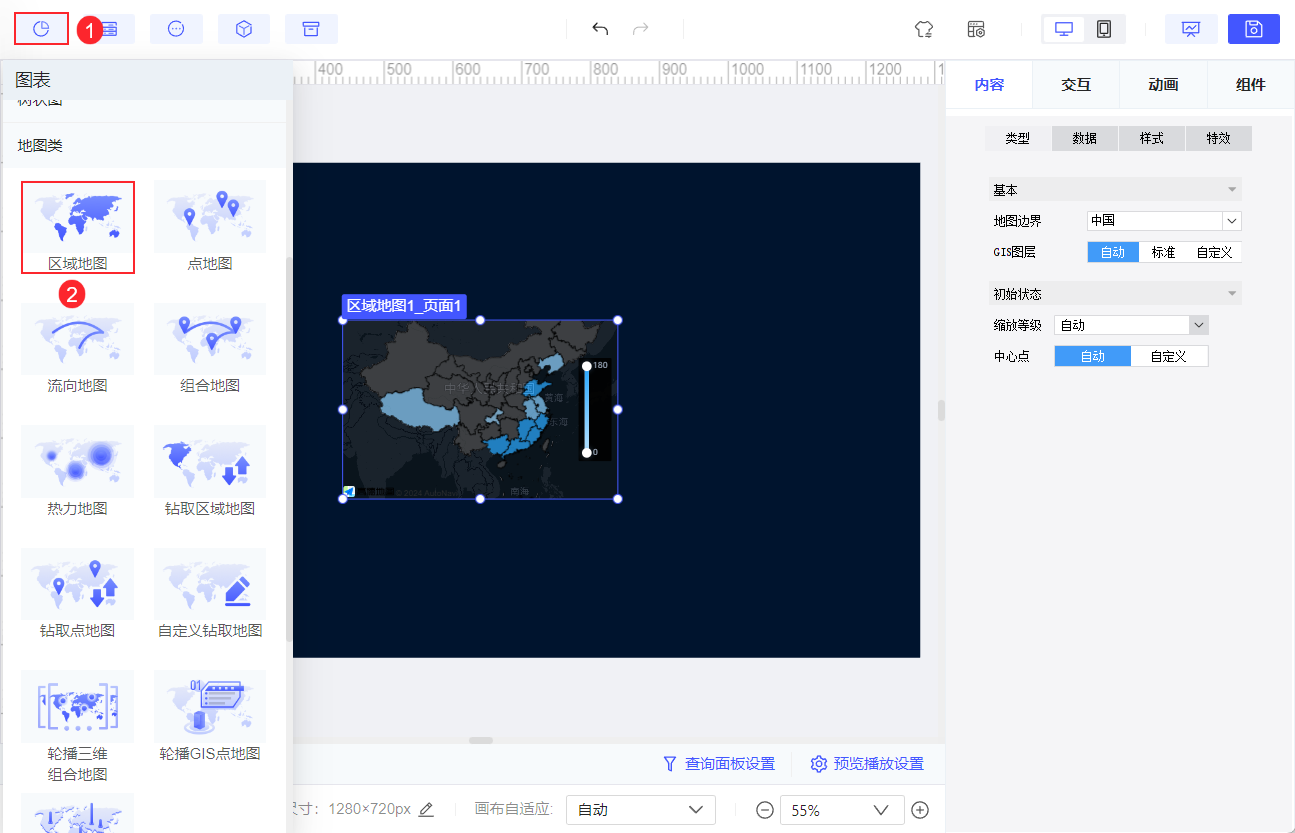This screenshot has height=833, width=1295.
Task: Set GIS图层 to 自动
Action: [1113, 252]
